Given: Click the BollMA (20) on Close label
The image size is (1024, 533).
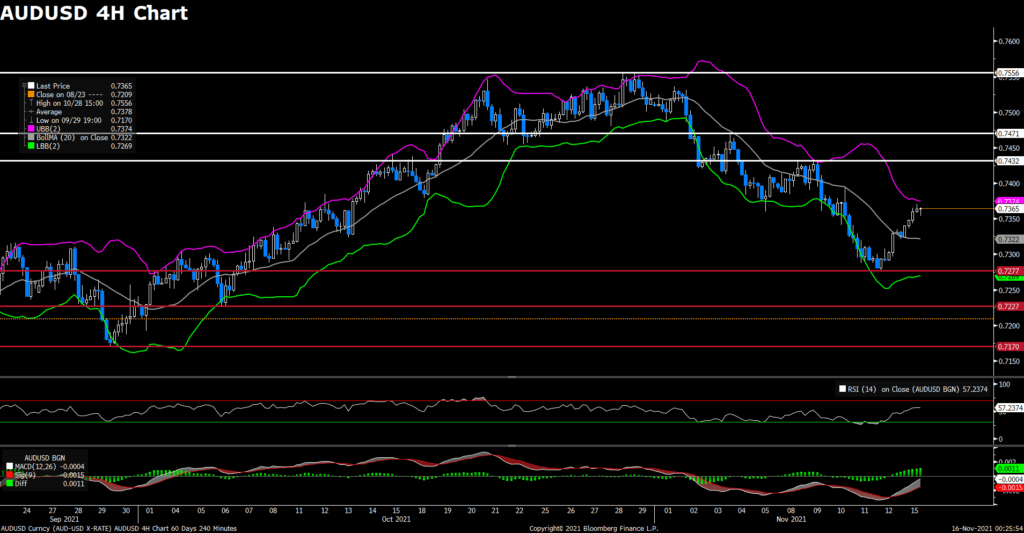Looking at the screenshot, I should coord(72,138).
